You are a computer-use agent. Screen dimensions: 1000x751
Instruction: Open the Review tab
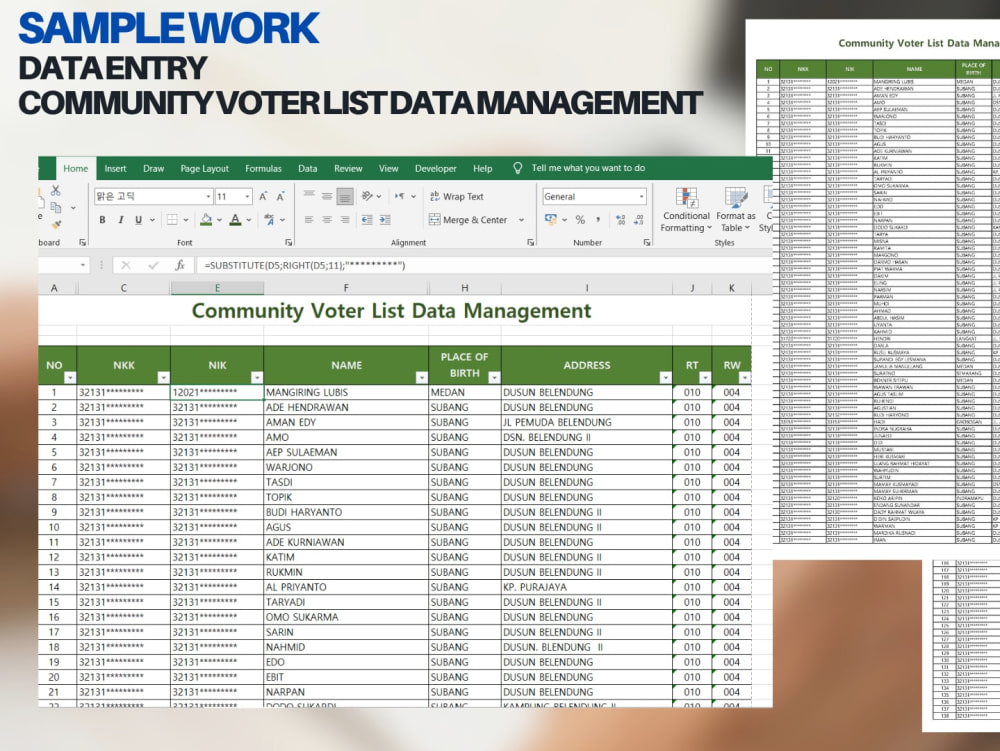(348, 168)
